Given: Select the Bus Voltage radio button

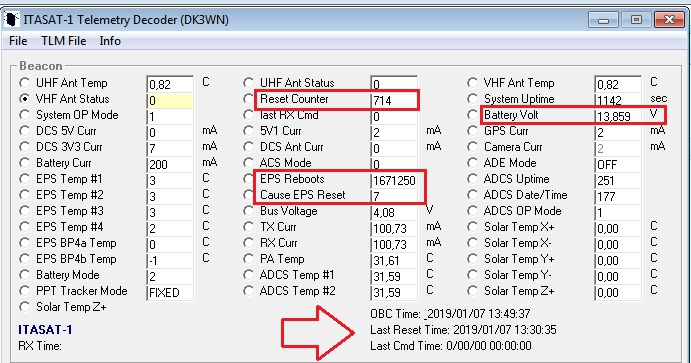Looking at the screenshot, I should pos(249,211).
